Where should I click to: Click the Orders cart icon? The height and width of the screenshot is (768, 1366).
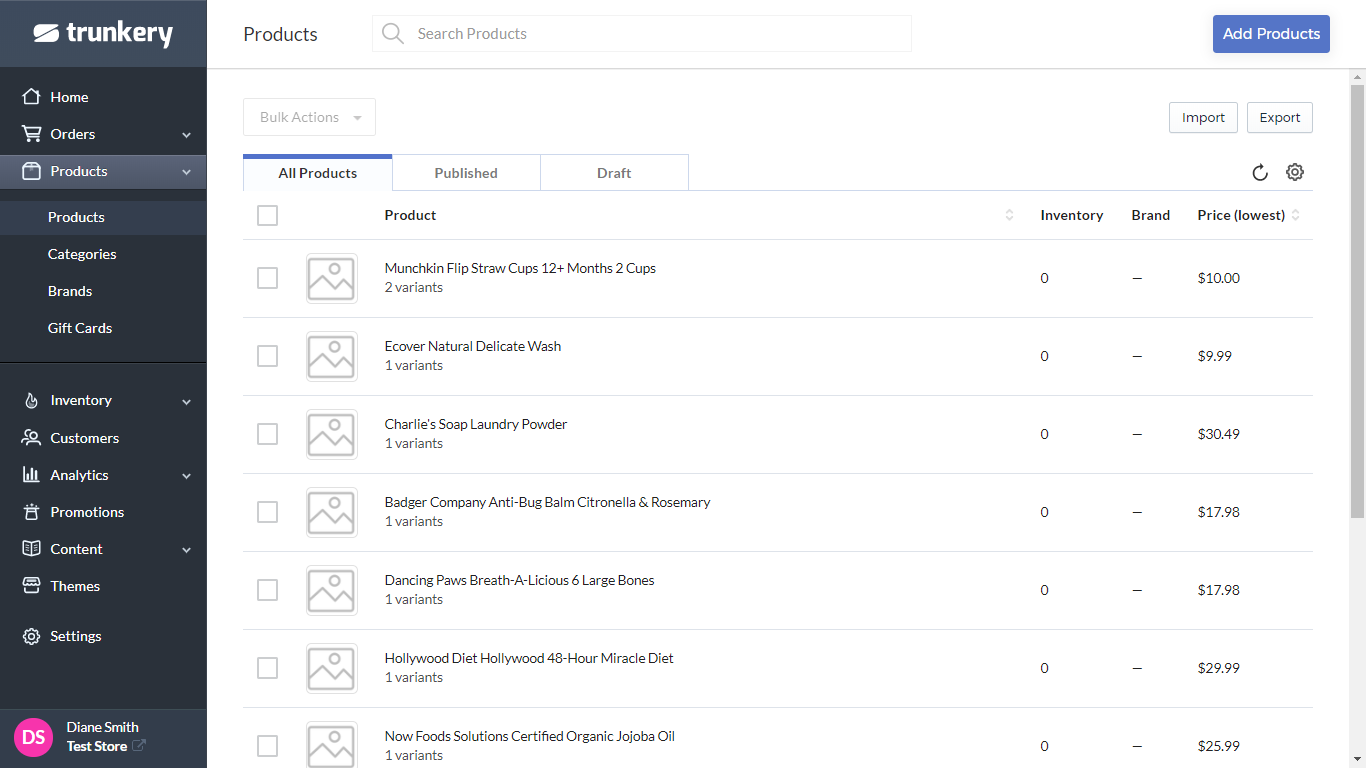point(31,134)
